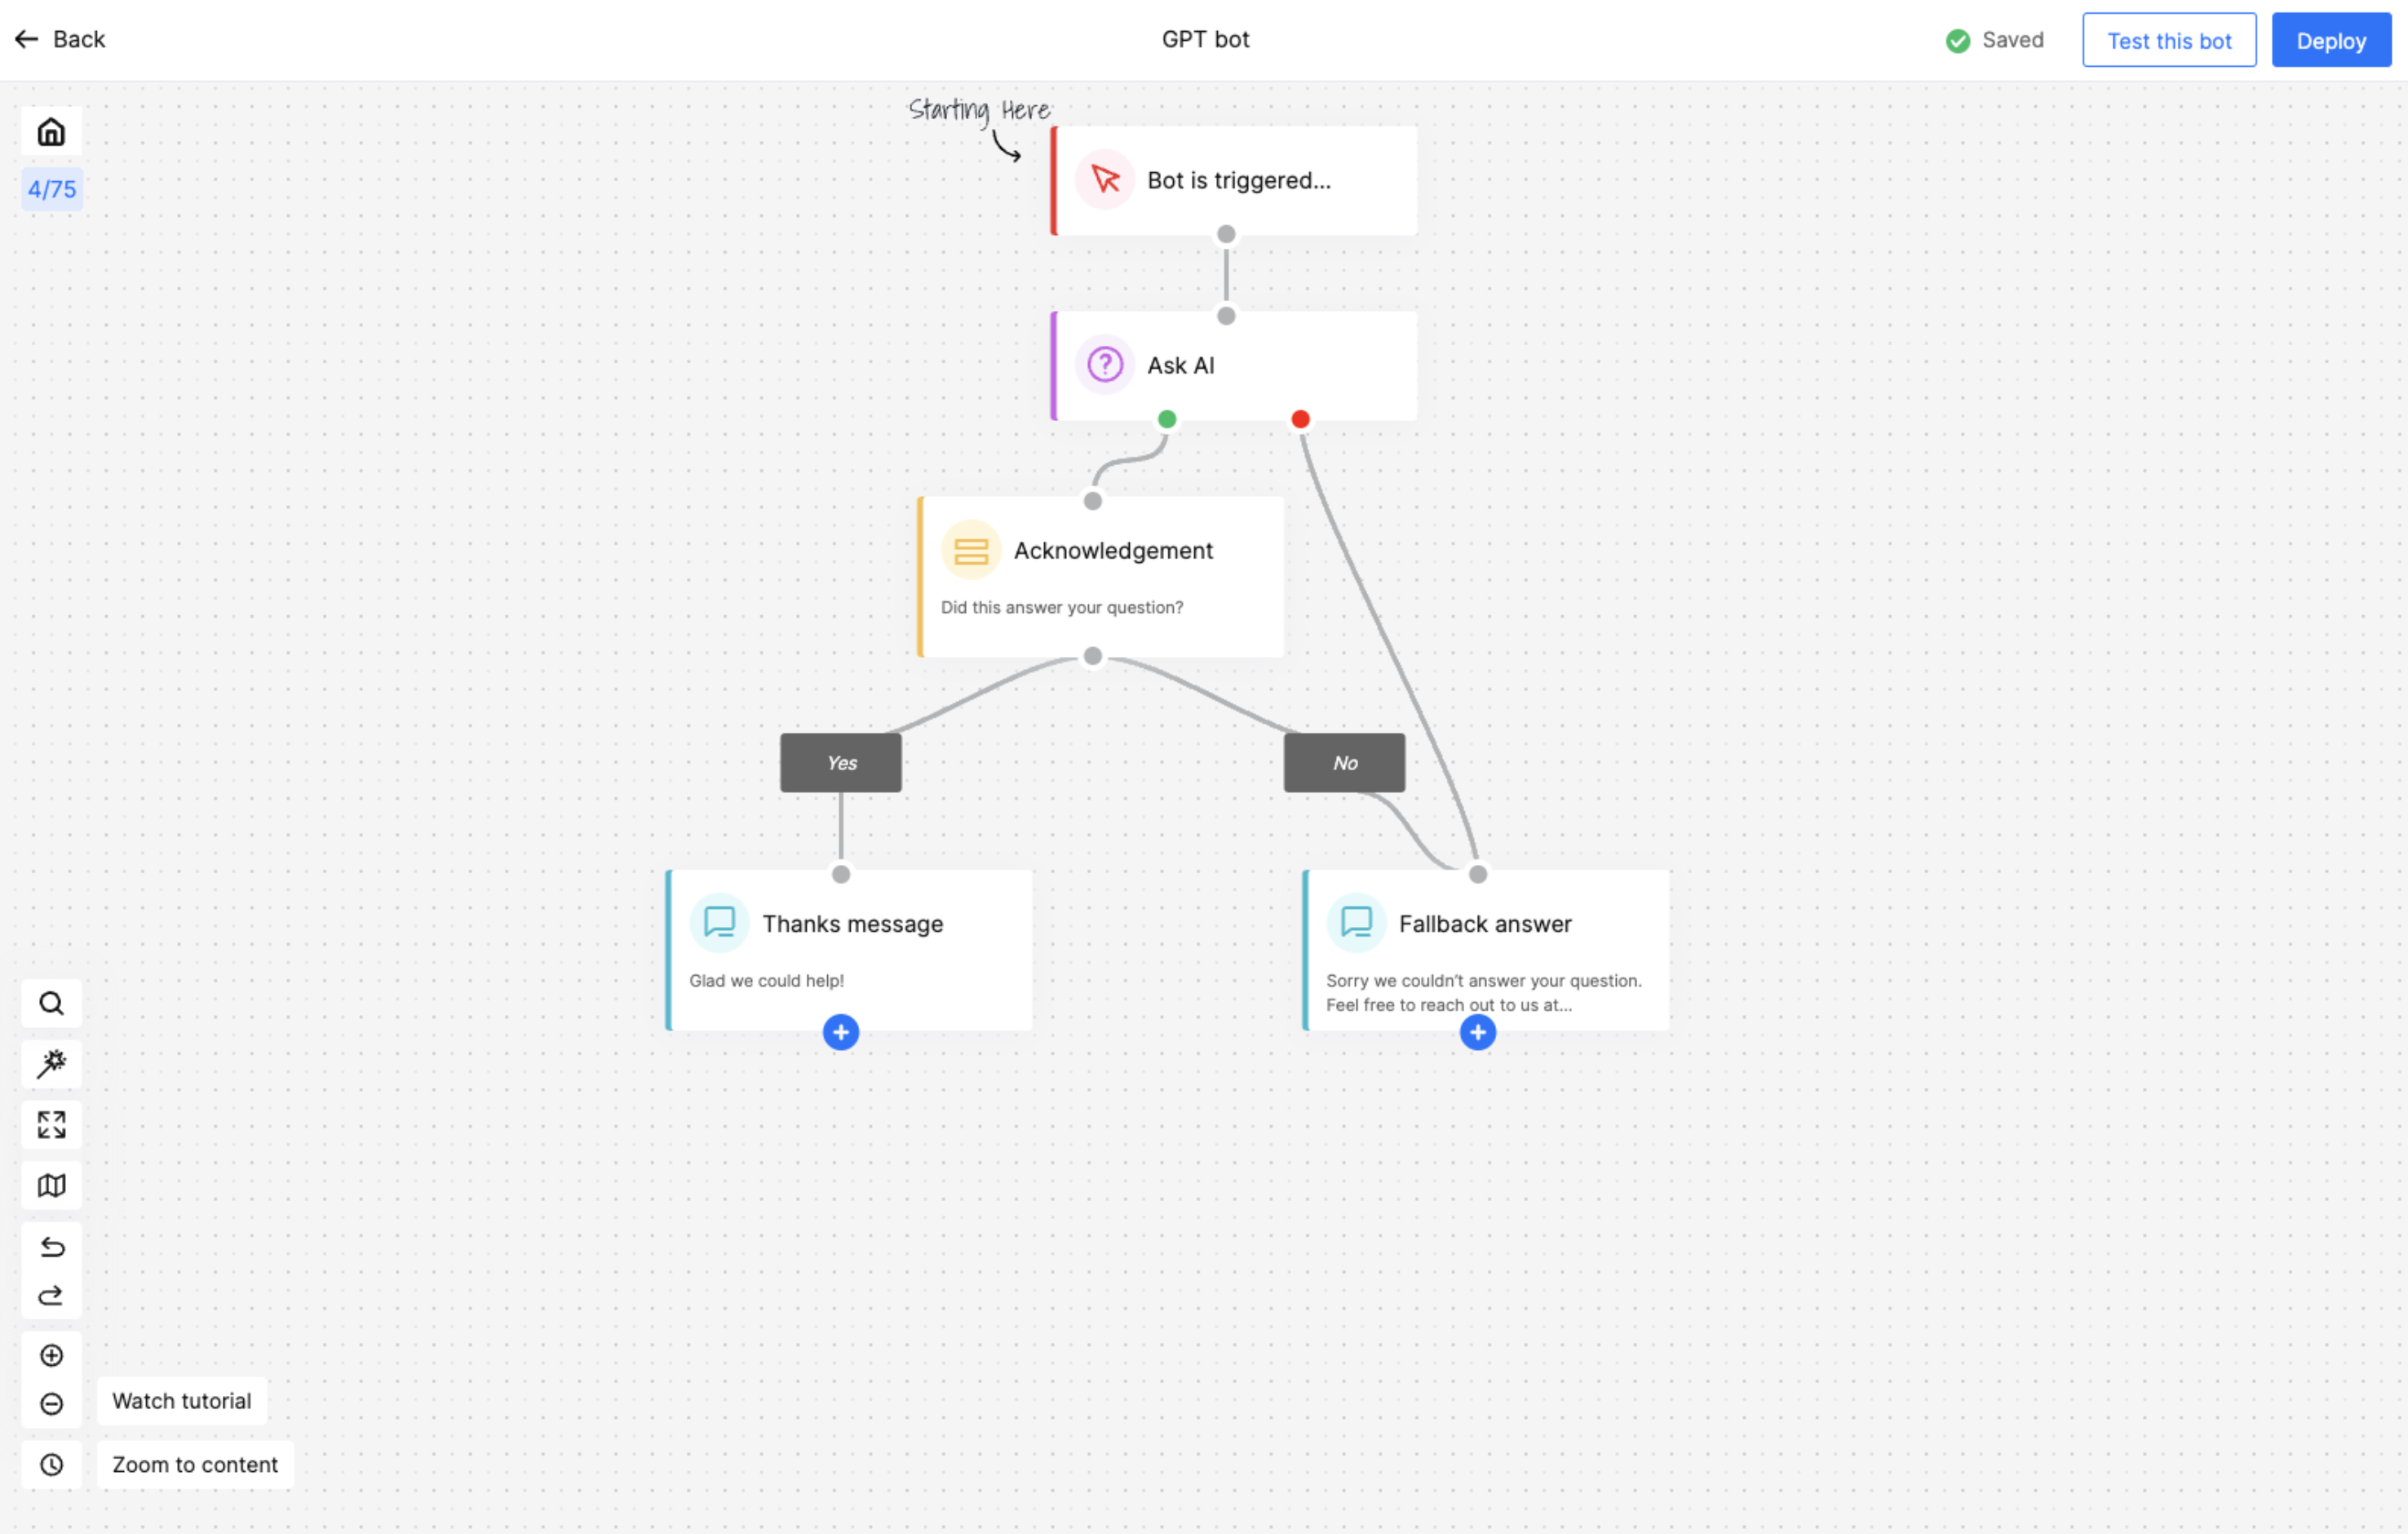This screenshot has width=2408, height=1534.
Task: Add a node below Thanks message
Action: coord(840,1032)
